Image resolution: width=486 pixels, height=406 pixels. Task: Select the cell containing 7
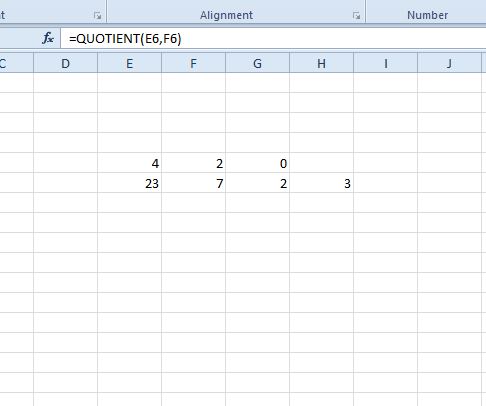194,183
